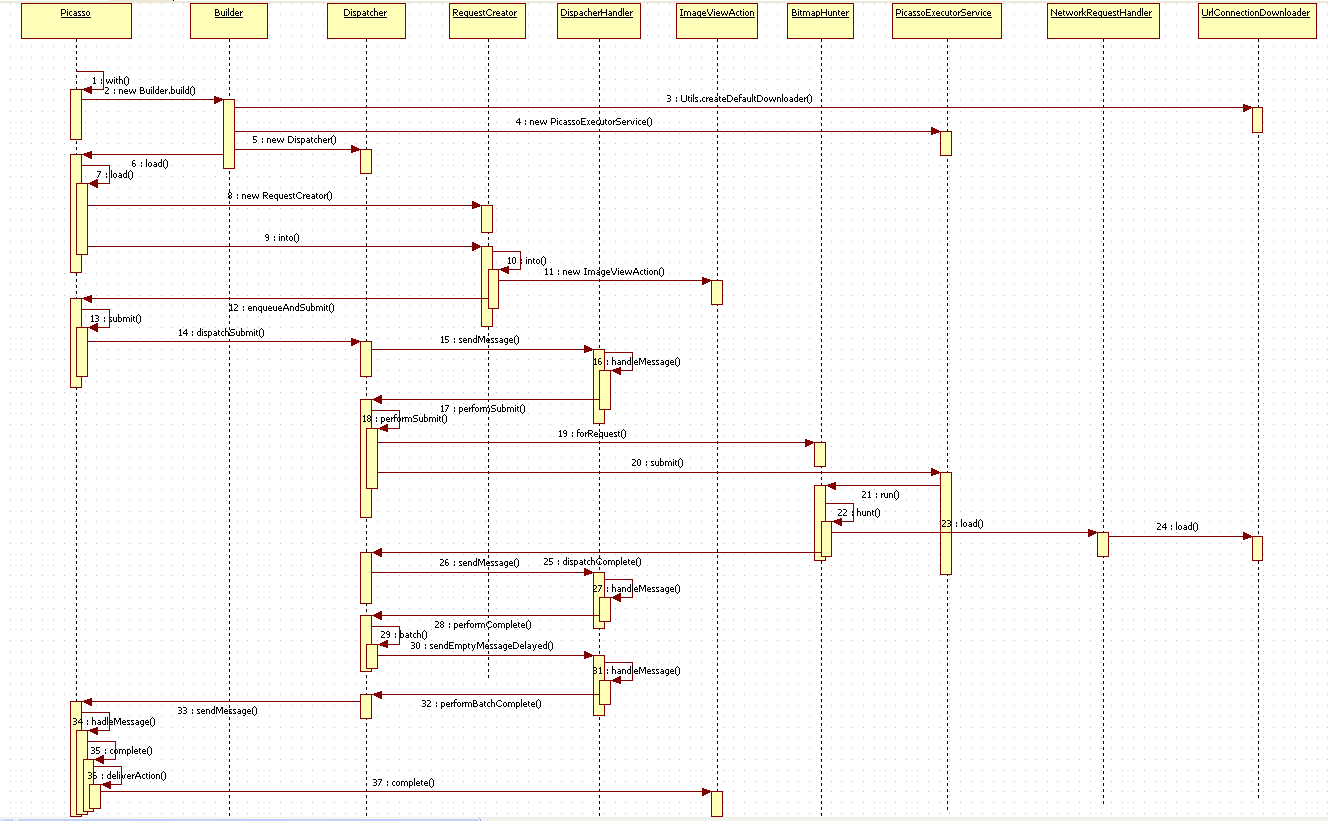Select '8 : new RequestCreator()' message label
This screenshot has height=821, width=1328.
coord(280,196)
